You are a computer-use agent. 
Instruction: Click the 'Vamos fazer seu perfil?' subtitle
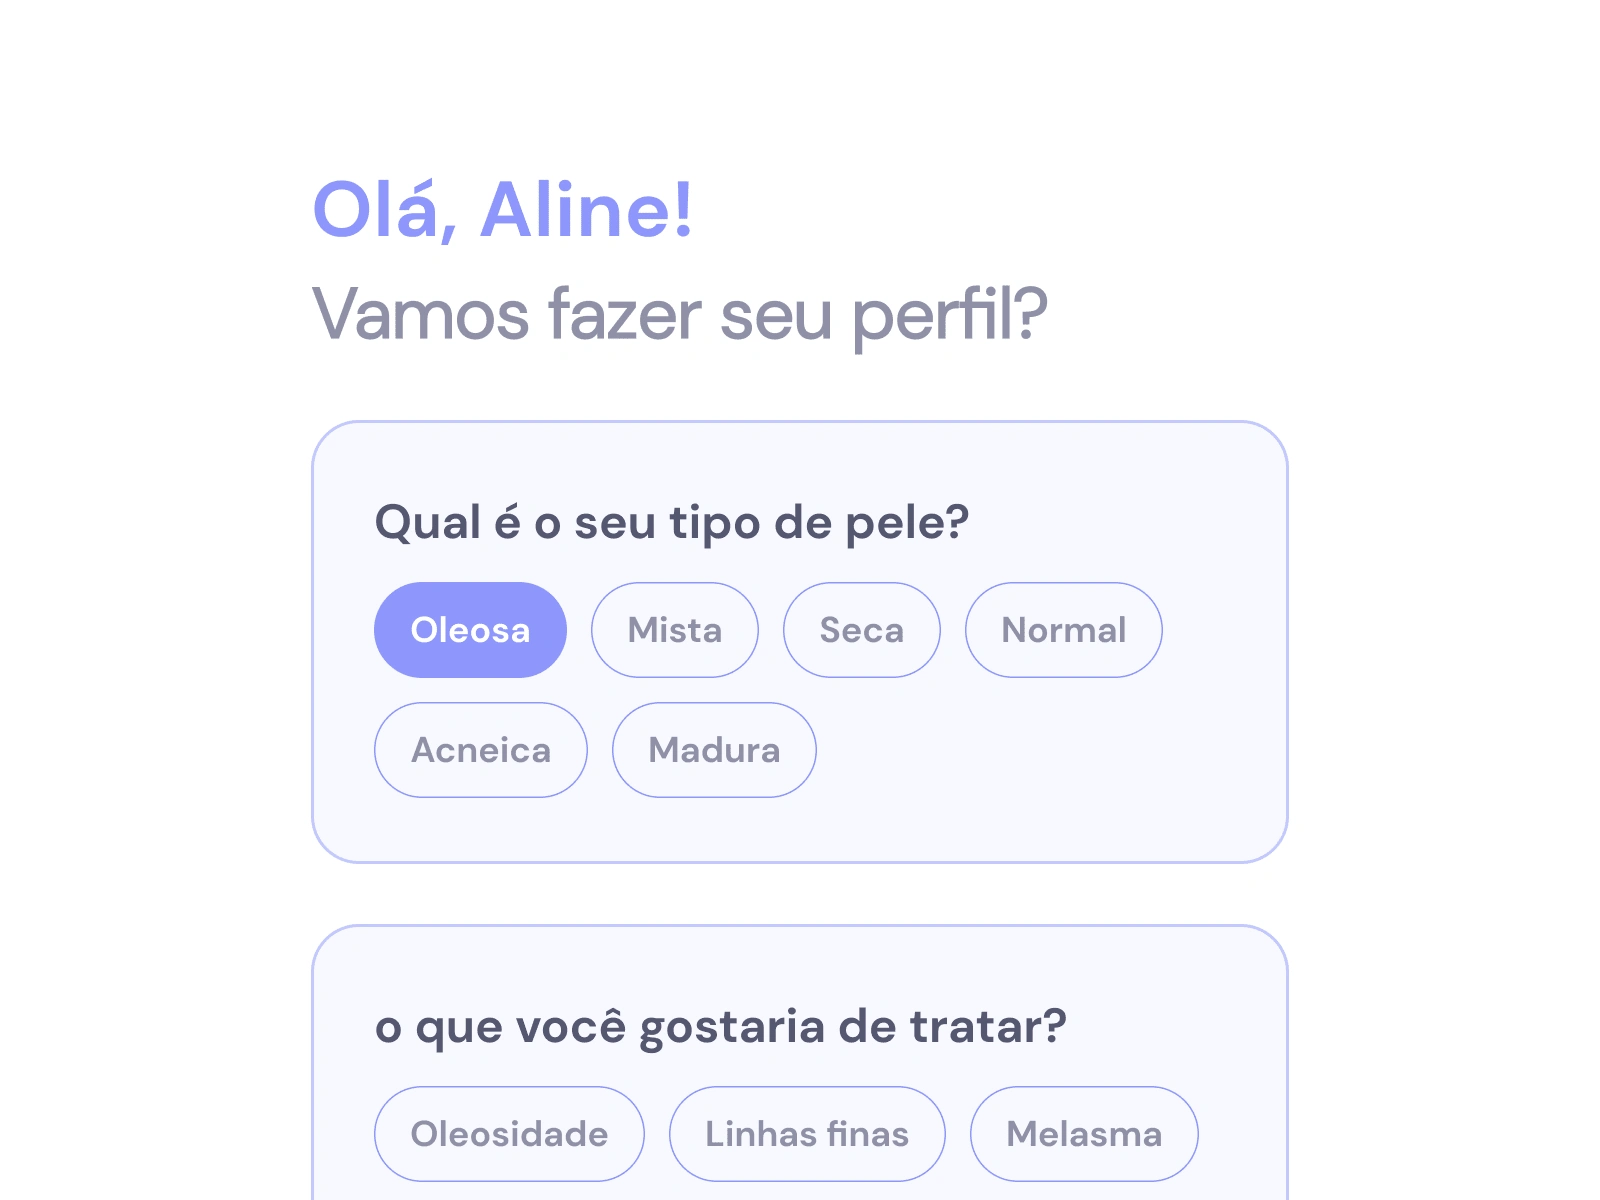[680, 316]
